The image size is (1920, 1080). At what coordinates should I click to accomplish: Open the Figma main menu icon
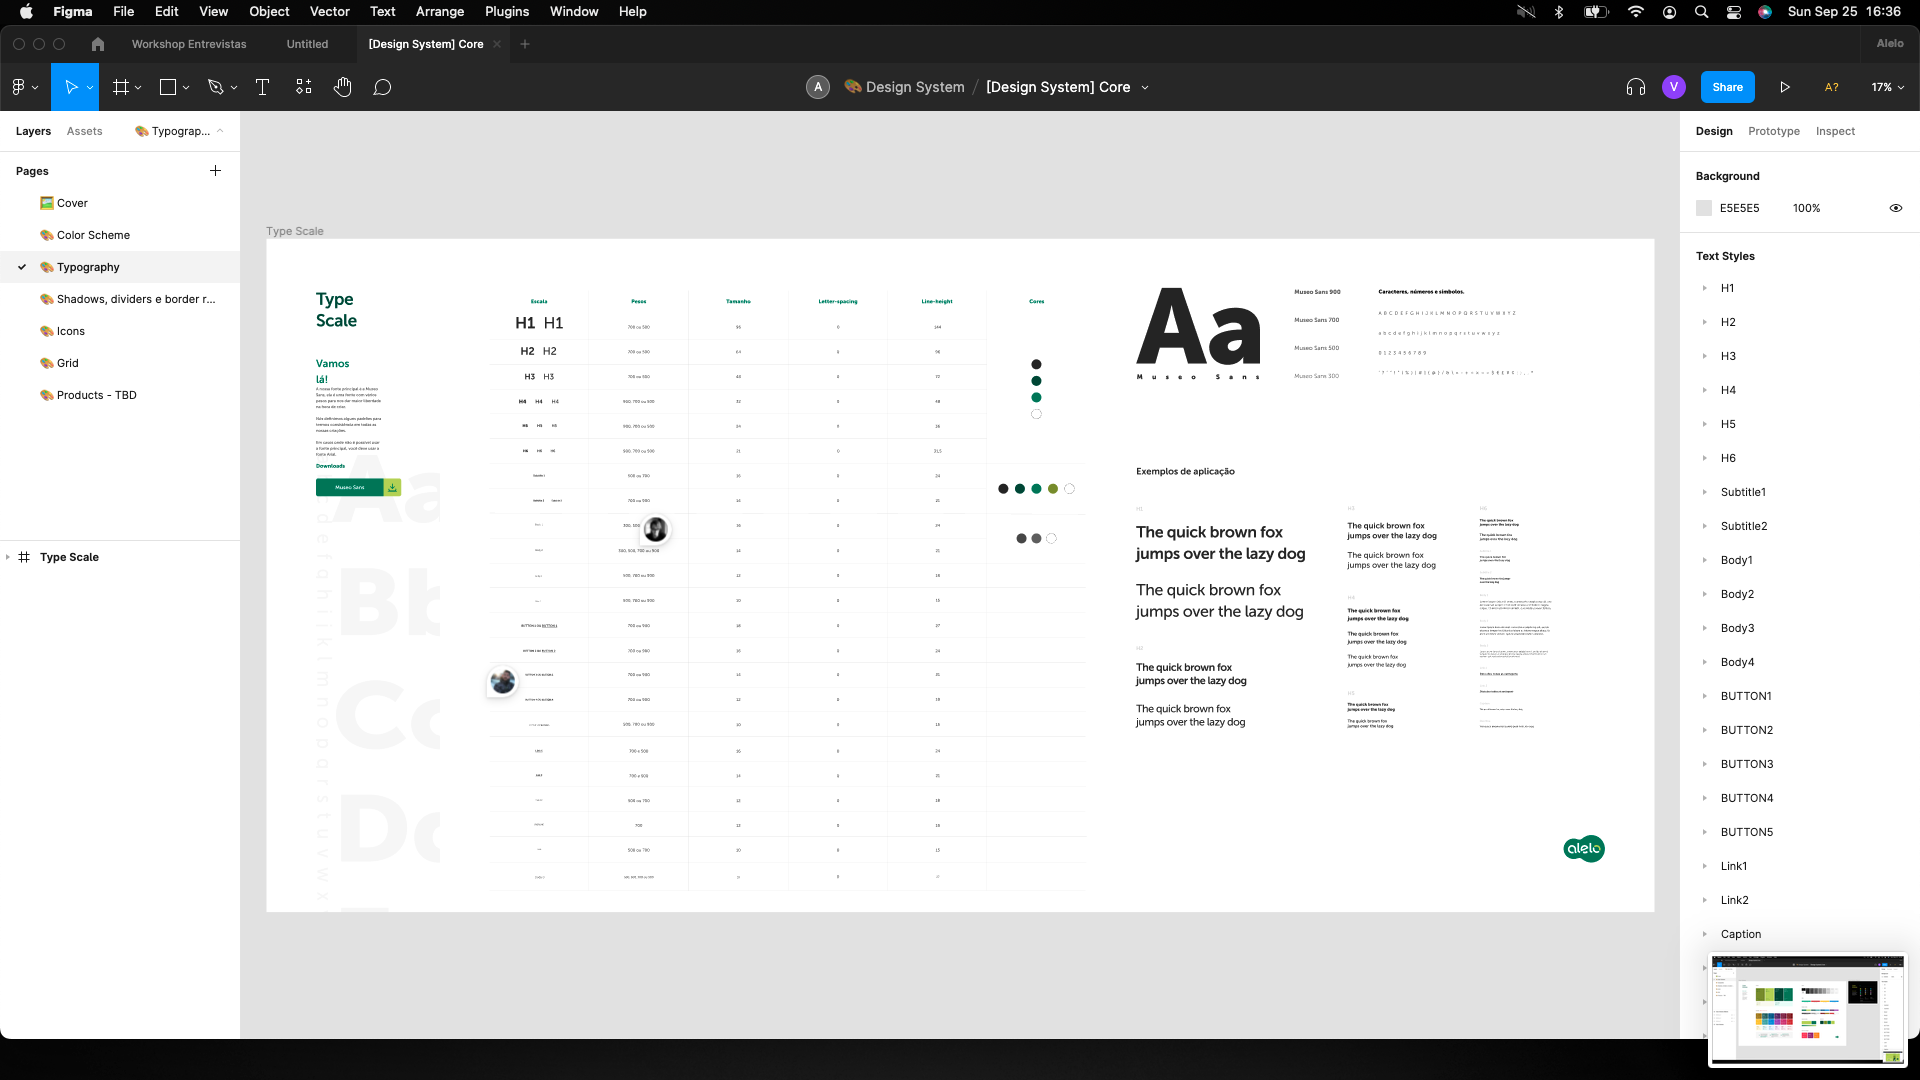tap(24, 88)
